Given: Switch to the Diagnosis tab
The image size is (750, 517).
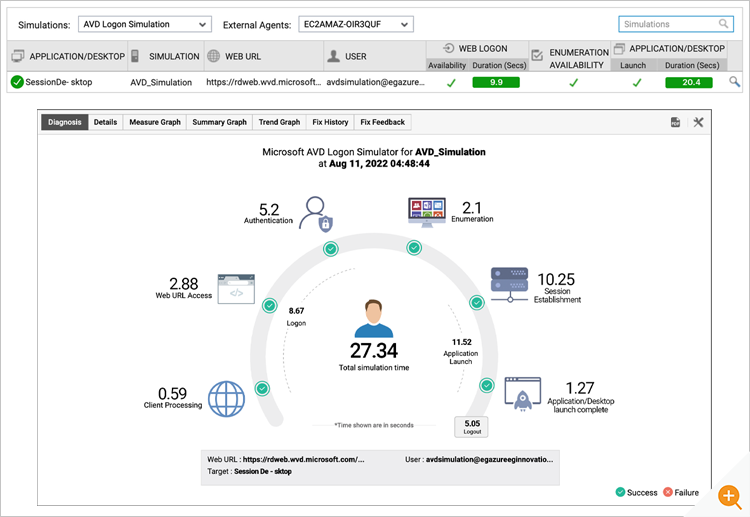Looking at the screenshot, I should tap(65, 122).
